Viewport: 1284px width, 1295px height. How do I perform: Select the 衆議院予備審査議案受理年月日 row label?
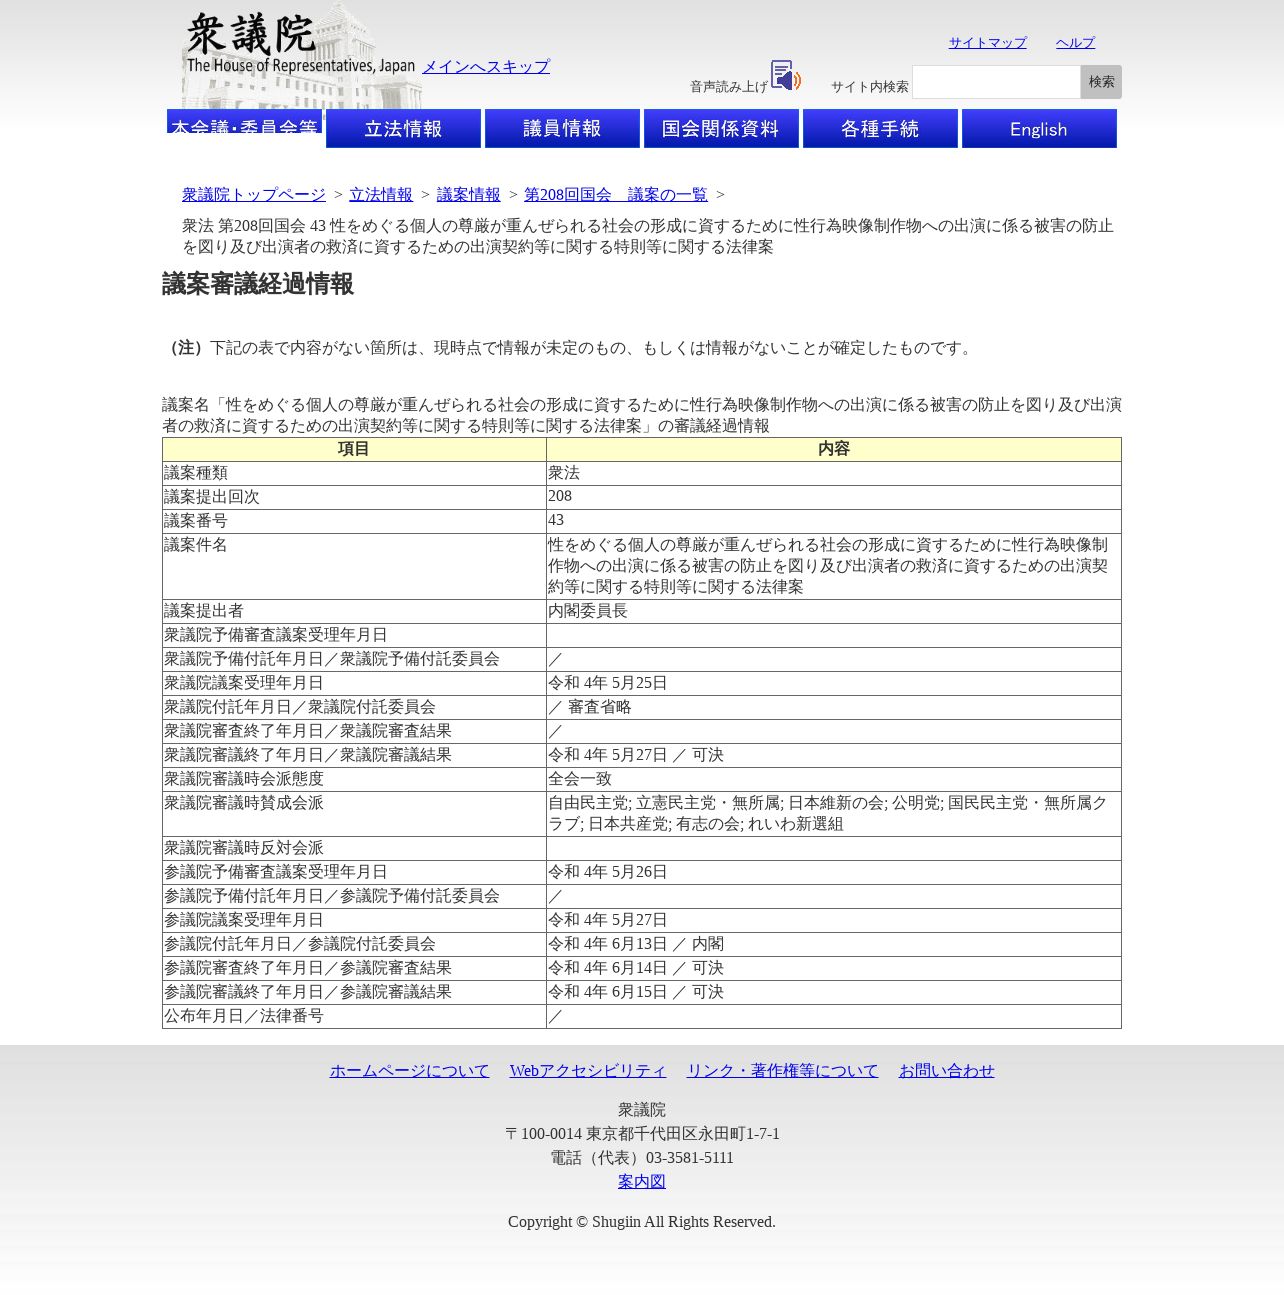354,635
